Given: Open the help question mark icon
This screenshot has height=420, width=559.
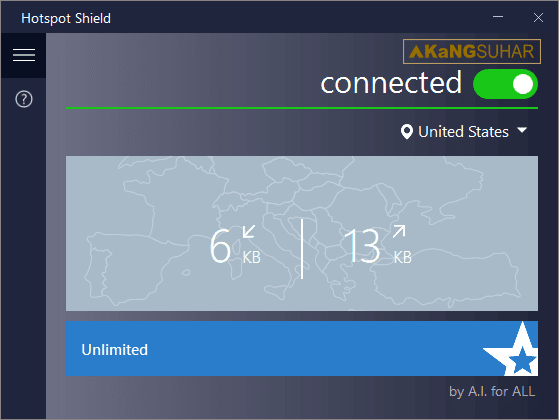Looking at the screenshot, I should [24, 99].
